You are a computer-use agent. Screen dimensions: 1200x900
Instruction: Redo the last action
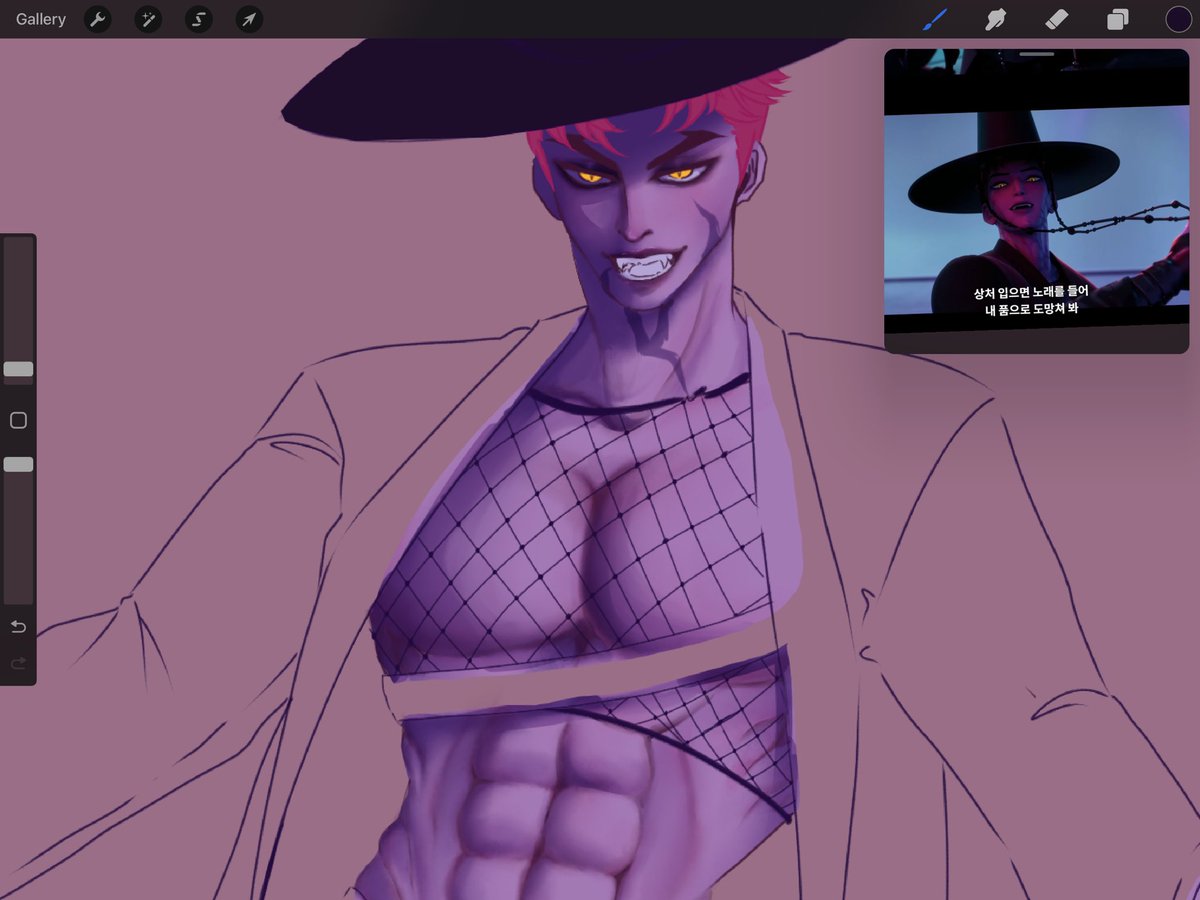tap(18, 663)
